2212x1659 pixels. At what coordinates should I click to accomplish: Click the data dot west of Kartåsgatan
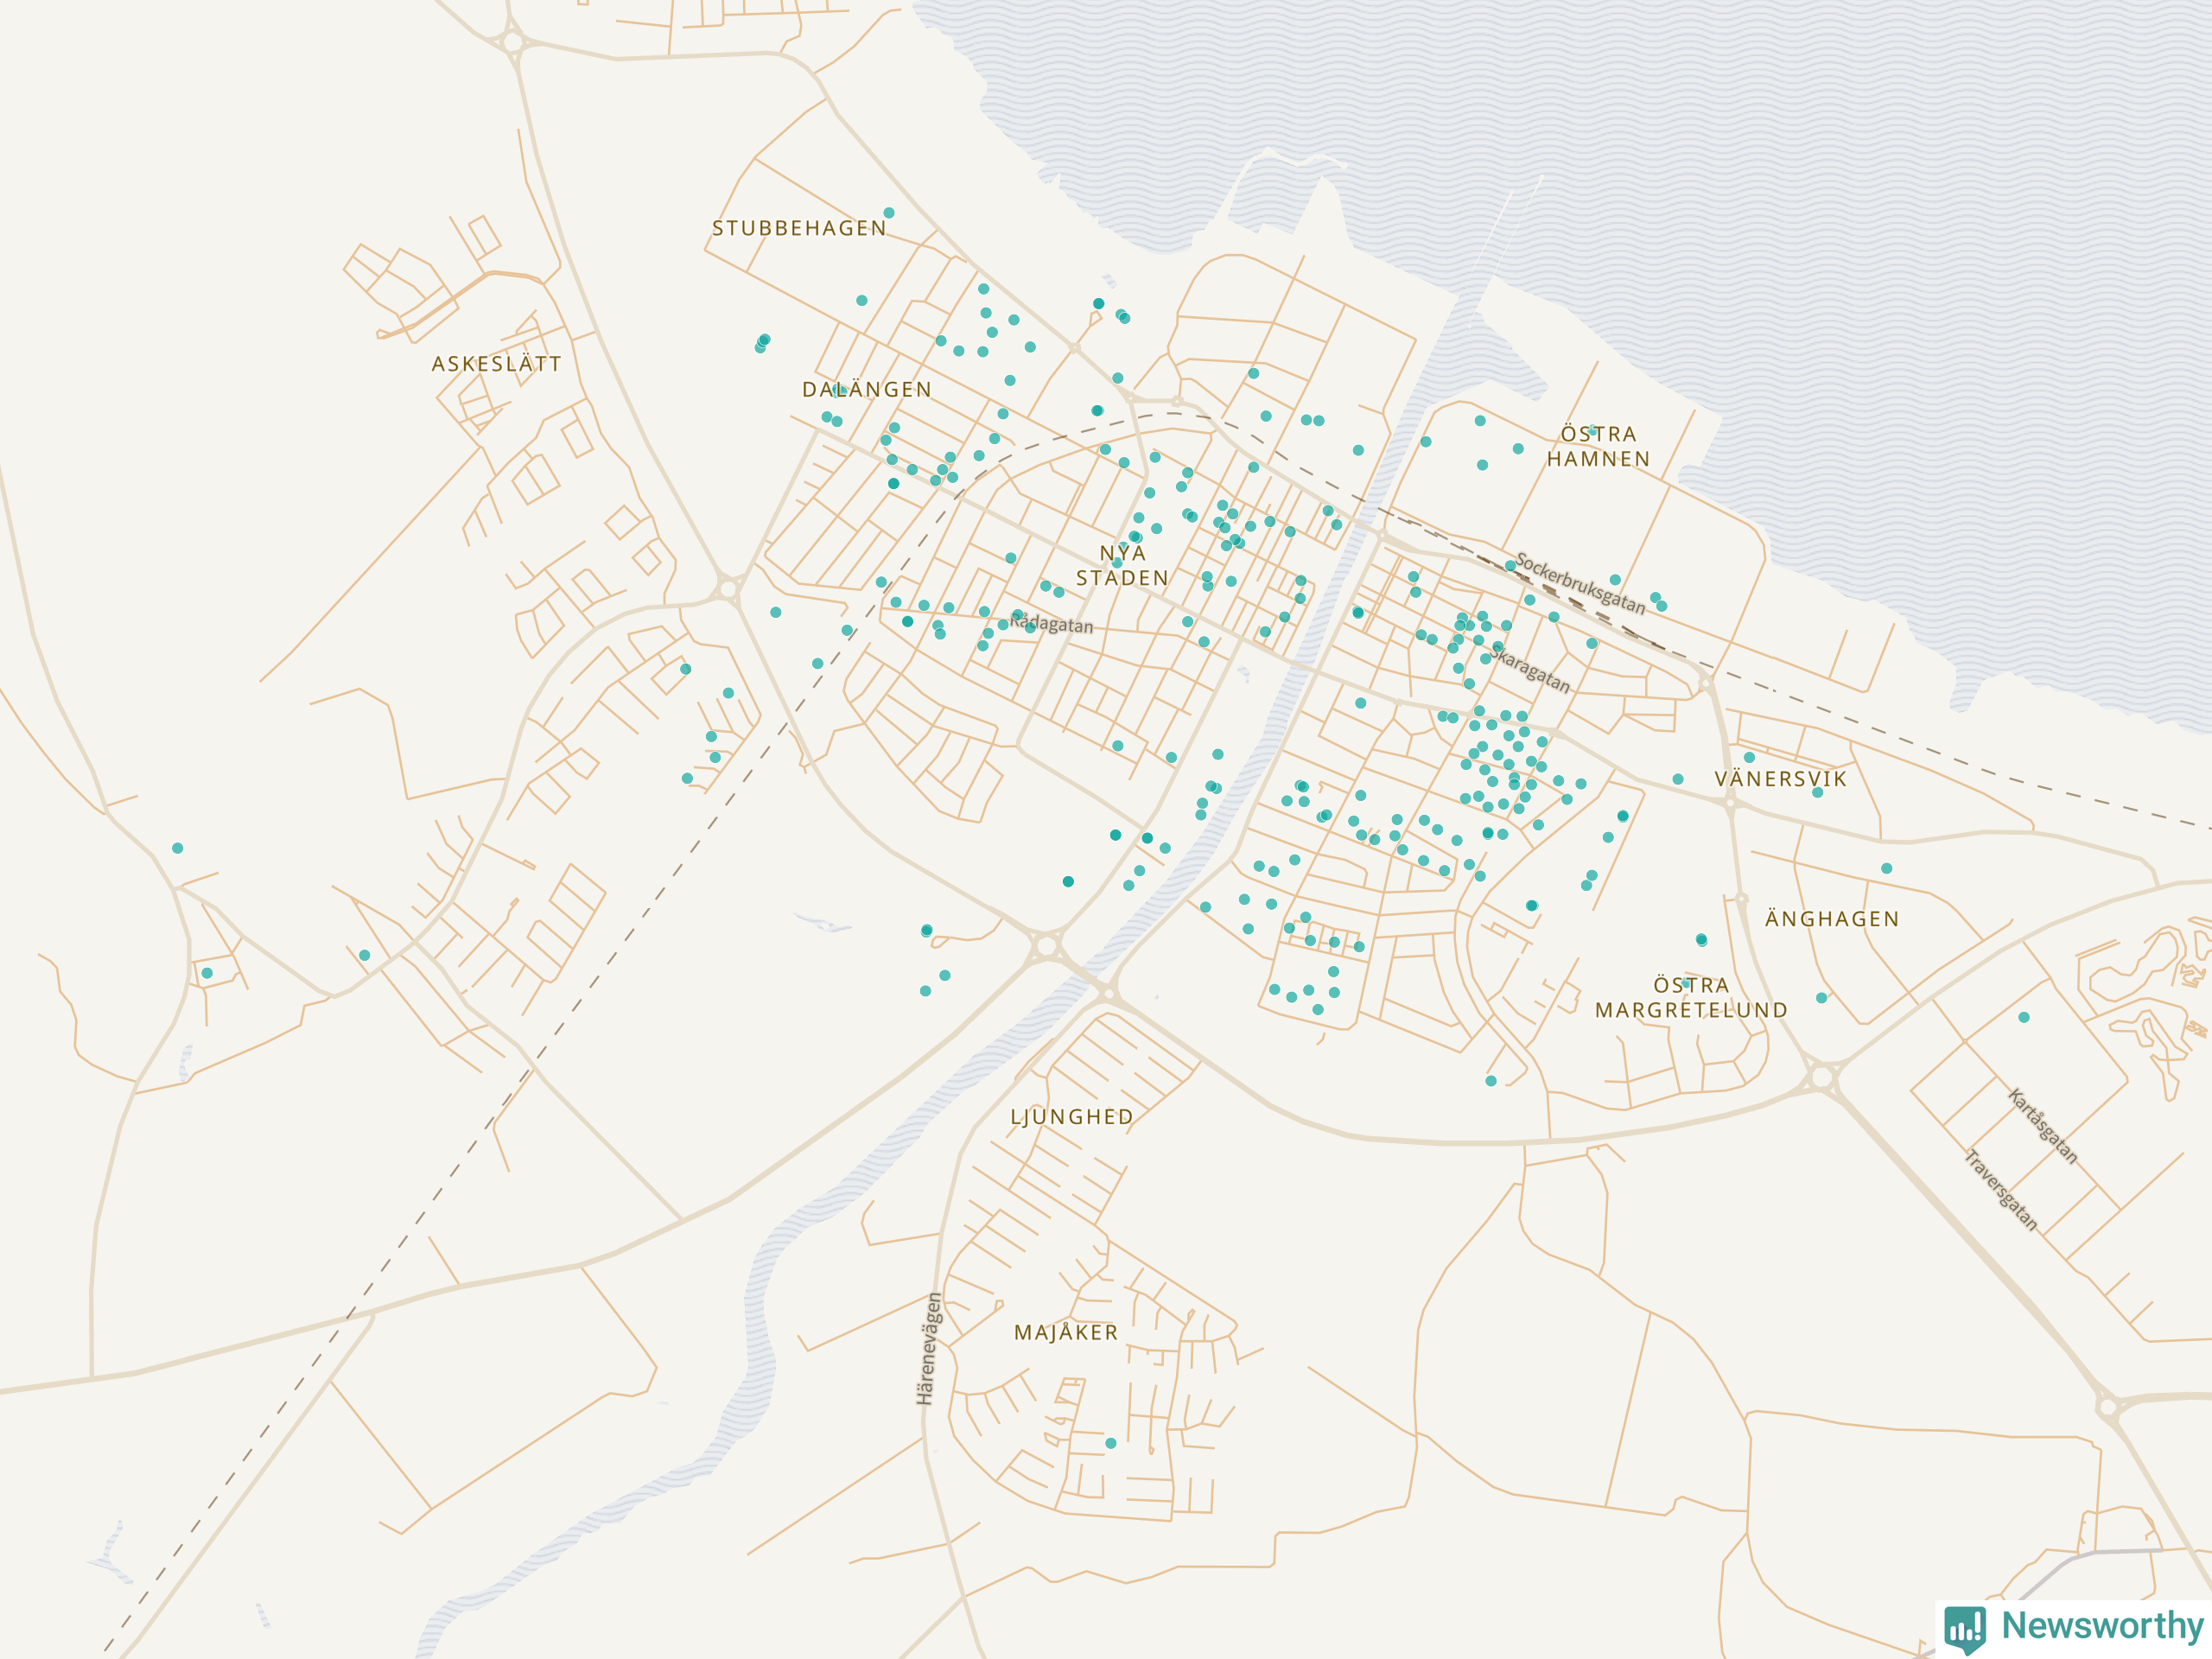[x=2024, y=1017]
